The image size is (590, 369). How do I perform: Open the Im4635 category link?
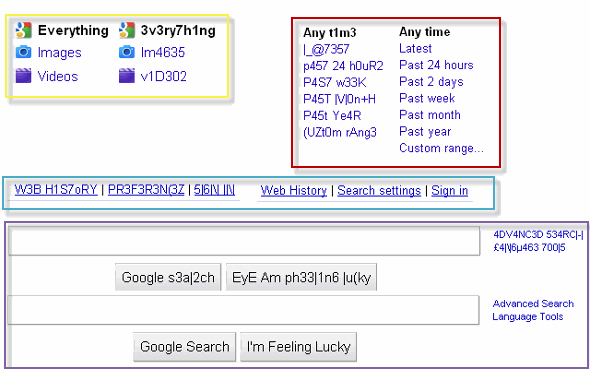tap(163, 52)
